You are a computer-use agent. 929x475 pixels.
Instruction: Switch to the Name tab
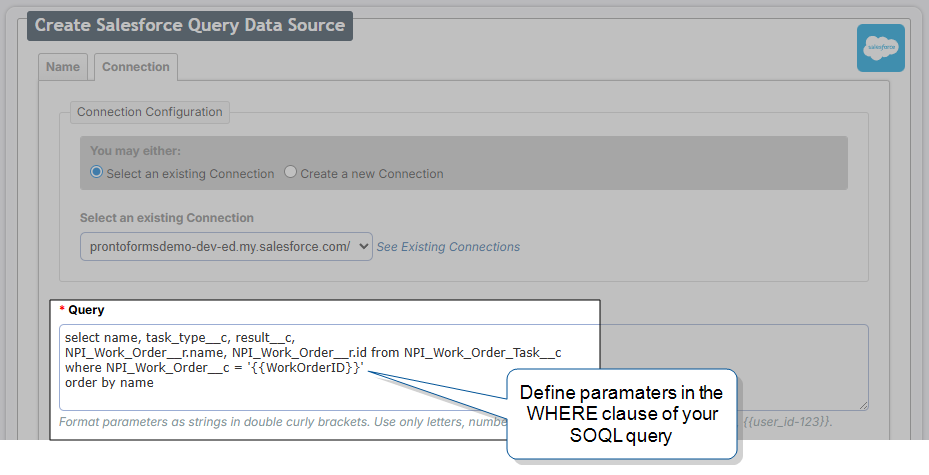click(x=63, y=67)
